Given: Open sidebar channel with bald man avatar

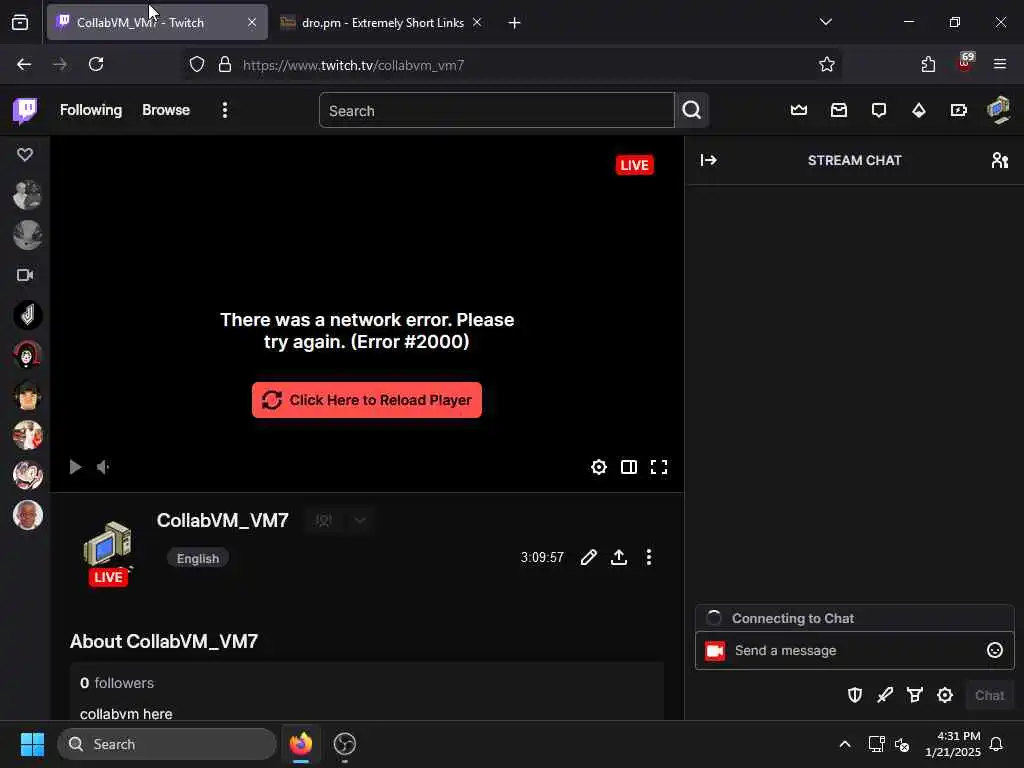Looking at the screenshot, I should point(27,515).
